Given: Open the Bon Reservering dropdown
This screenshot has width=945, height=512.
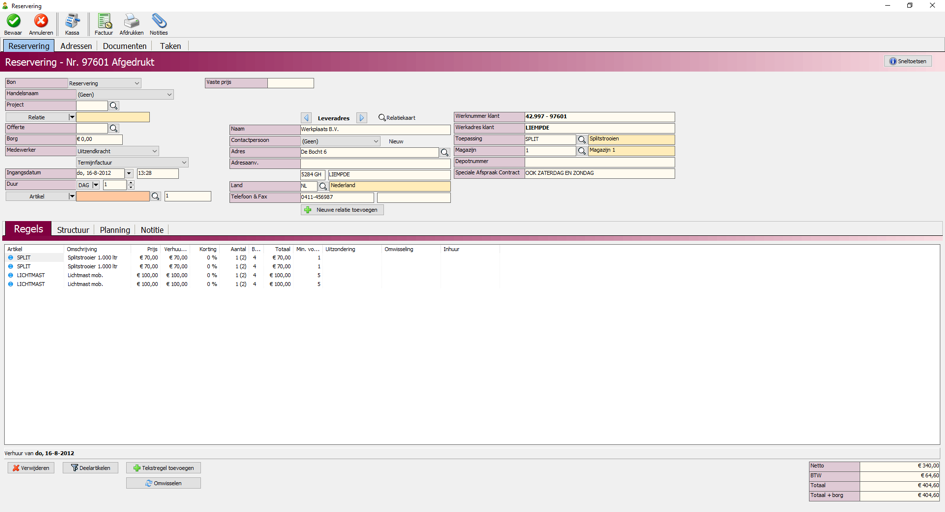Looking at the screenshot, I should coord(137,83).
